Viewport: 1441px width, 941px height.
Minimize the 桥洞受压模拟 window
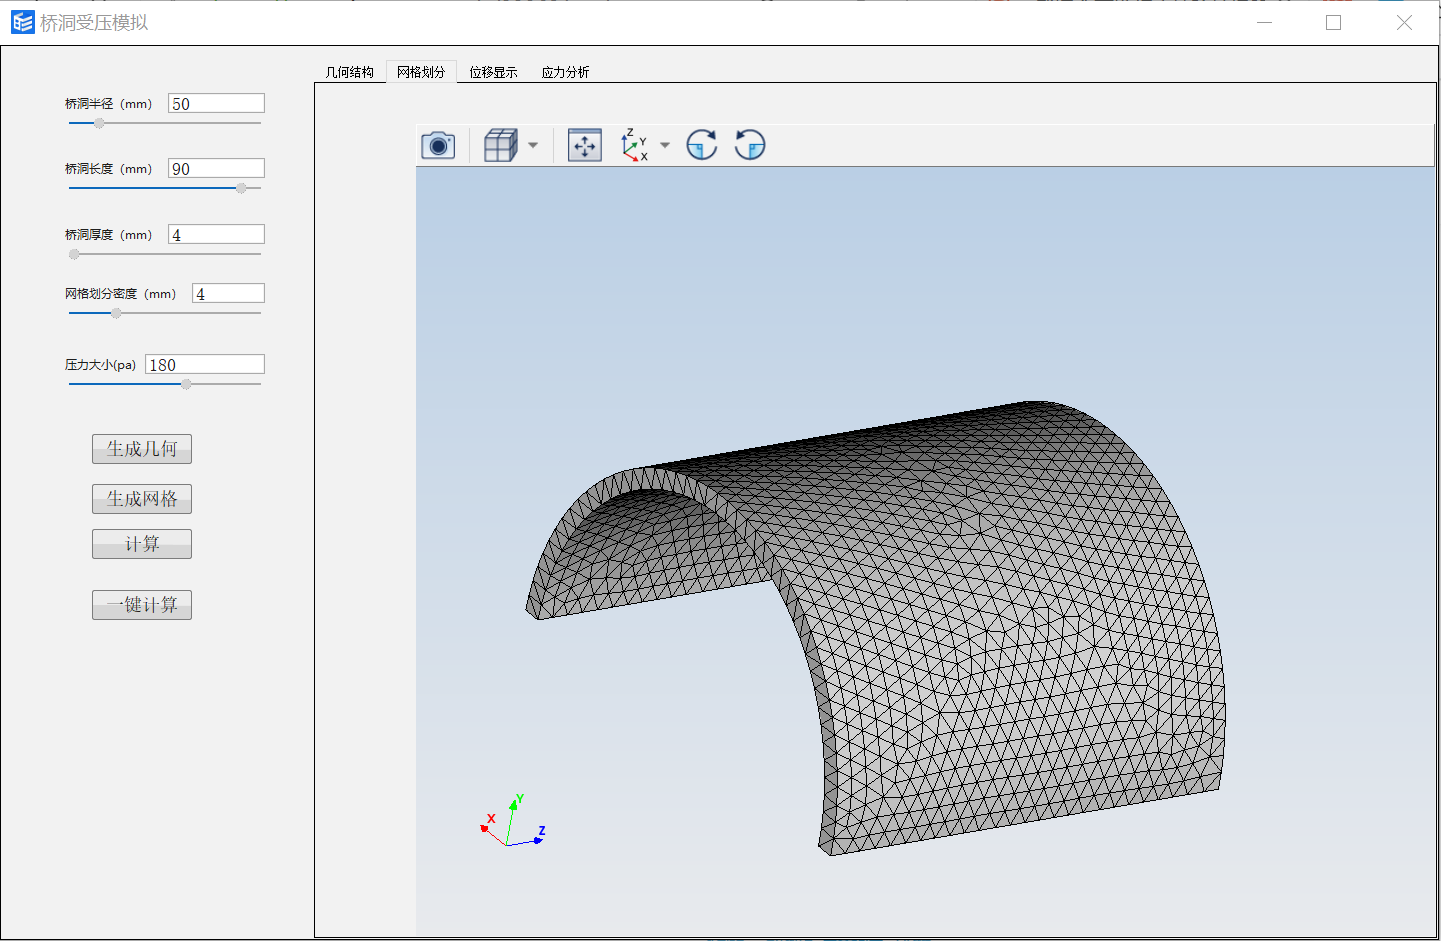[x=1264, y=22]
